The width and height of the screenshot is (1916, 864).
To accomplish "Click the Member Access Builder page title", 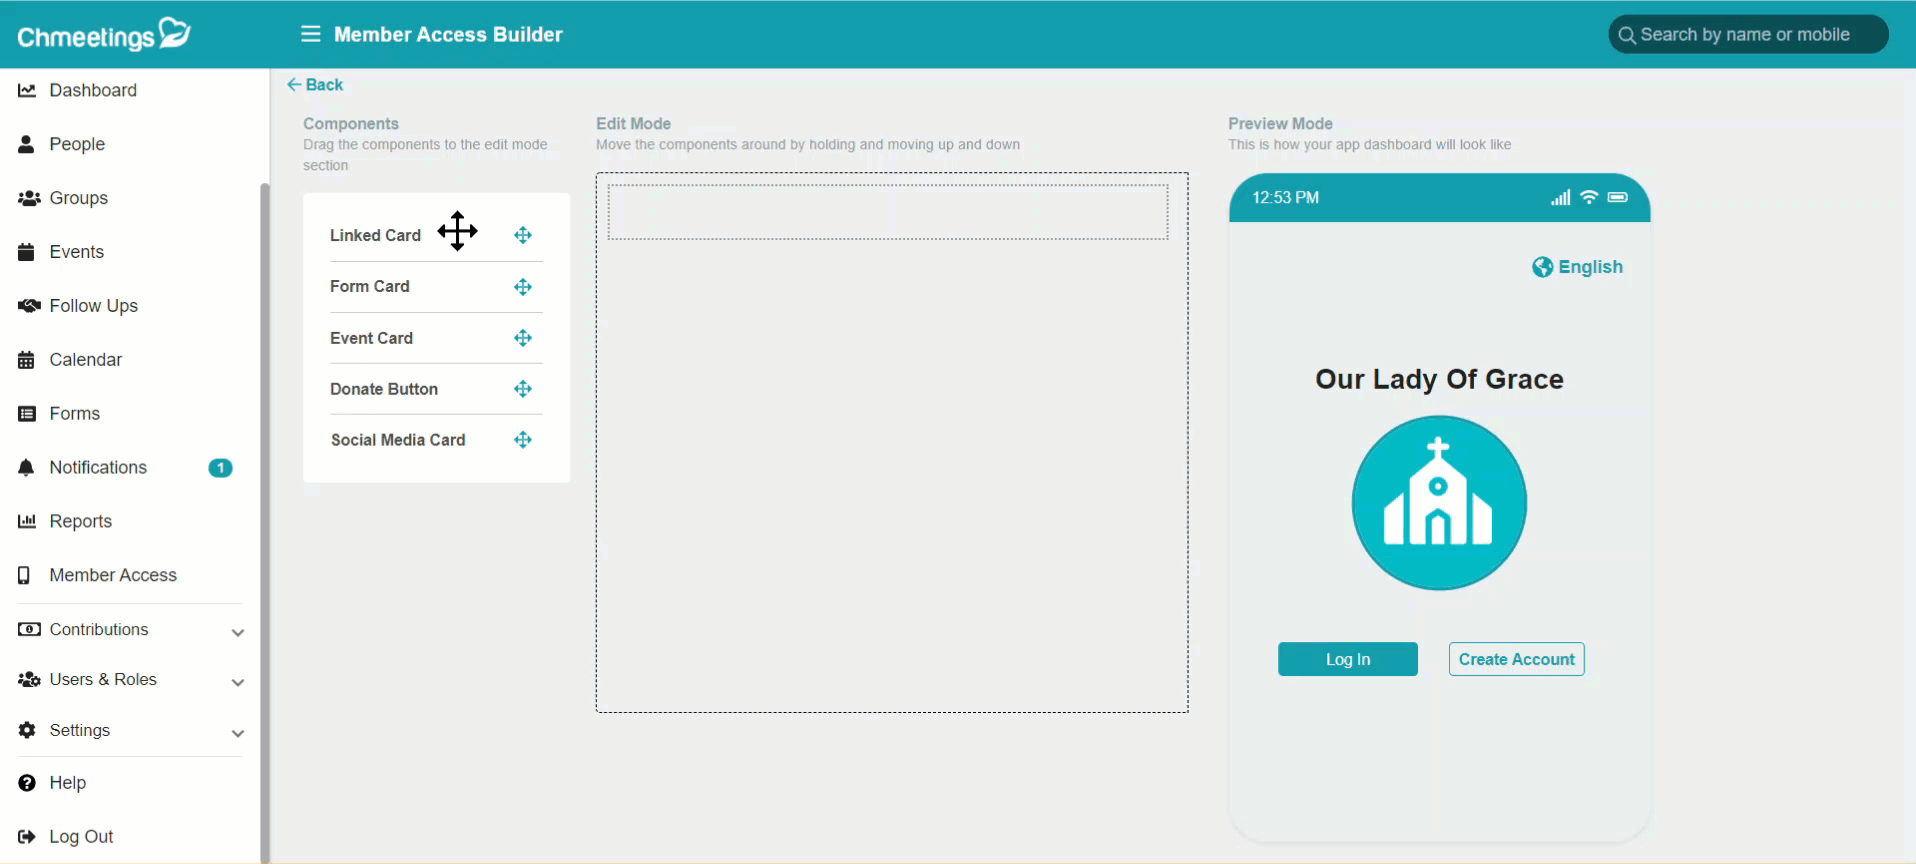I will coord(448,35).
